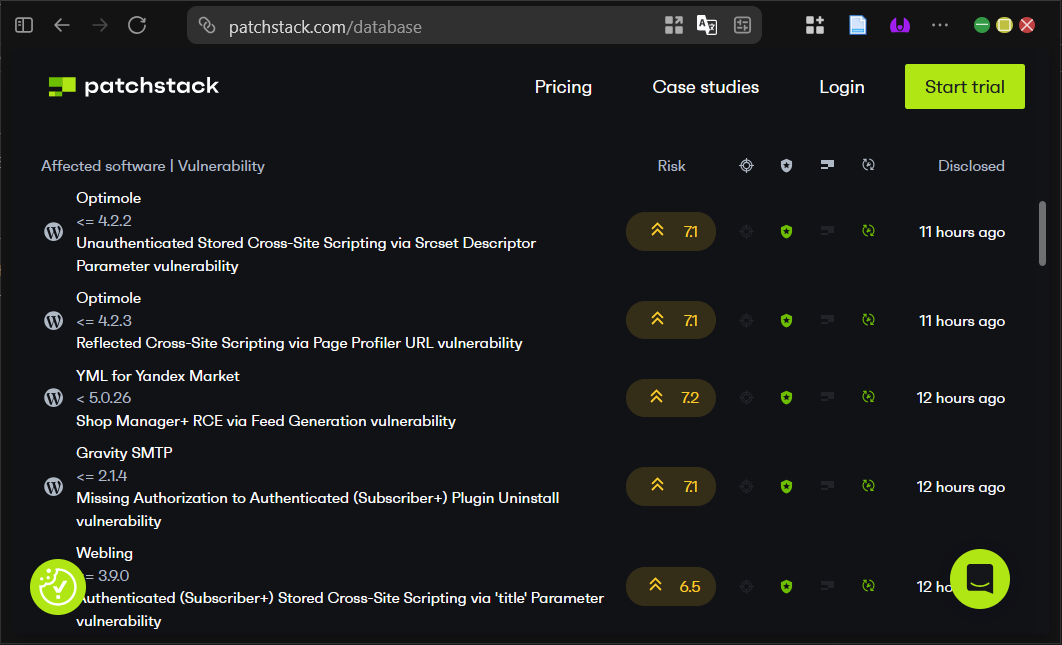Image resolution: width=1062 pixels, height=645 pixels.
Task: Reload the patchstack page
Action: click(x=137, y=25)
